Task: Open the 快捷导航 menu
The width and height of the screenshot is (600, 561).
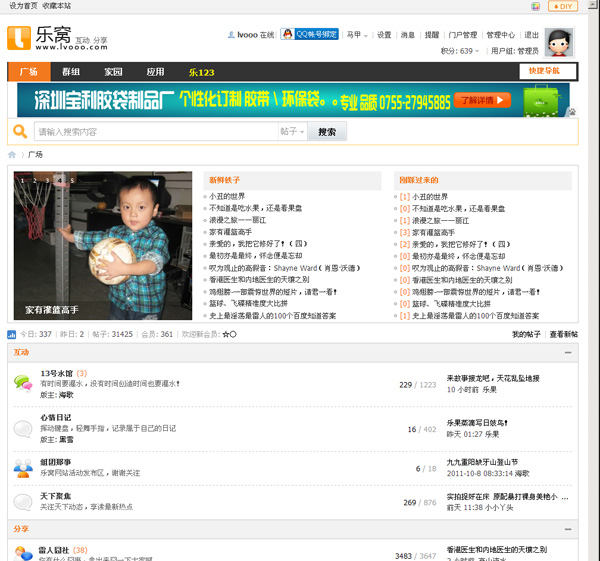Action: pos(548,71)
